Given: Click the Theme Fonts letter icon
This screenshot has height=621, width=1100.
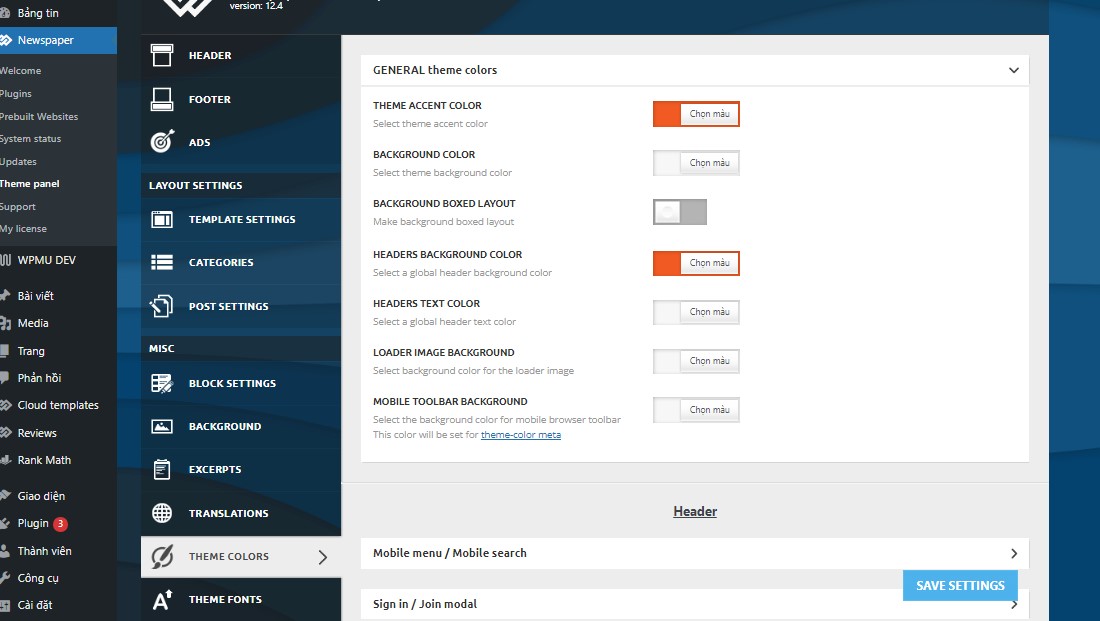Looking at the screenshot, I should 162,599.
